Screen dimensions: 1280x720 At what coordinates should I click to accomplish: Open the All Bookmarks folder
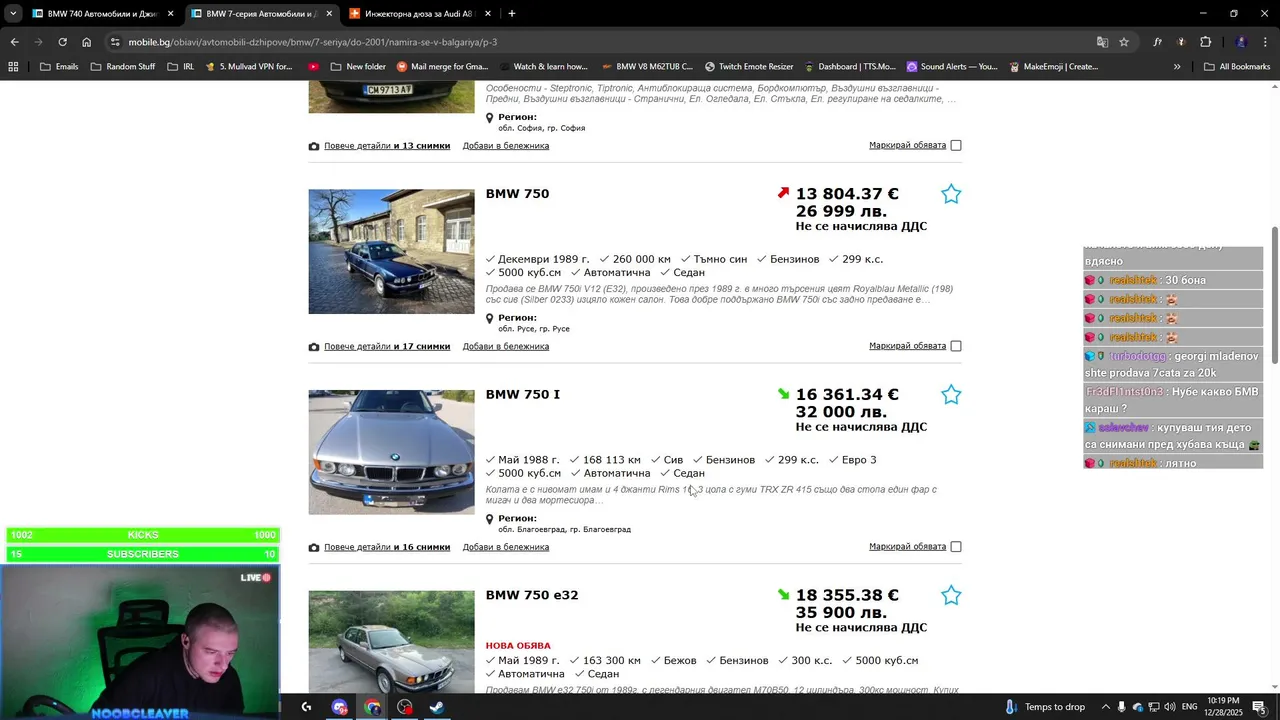click(1237, 67)
